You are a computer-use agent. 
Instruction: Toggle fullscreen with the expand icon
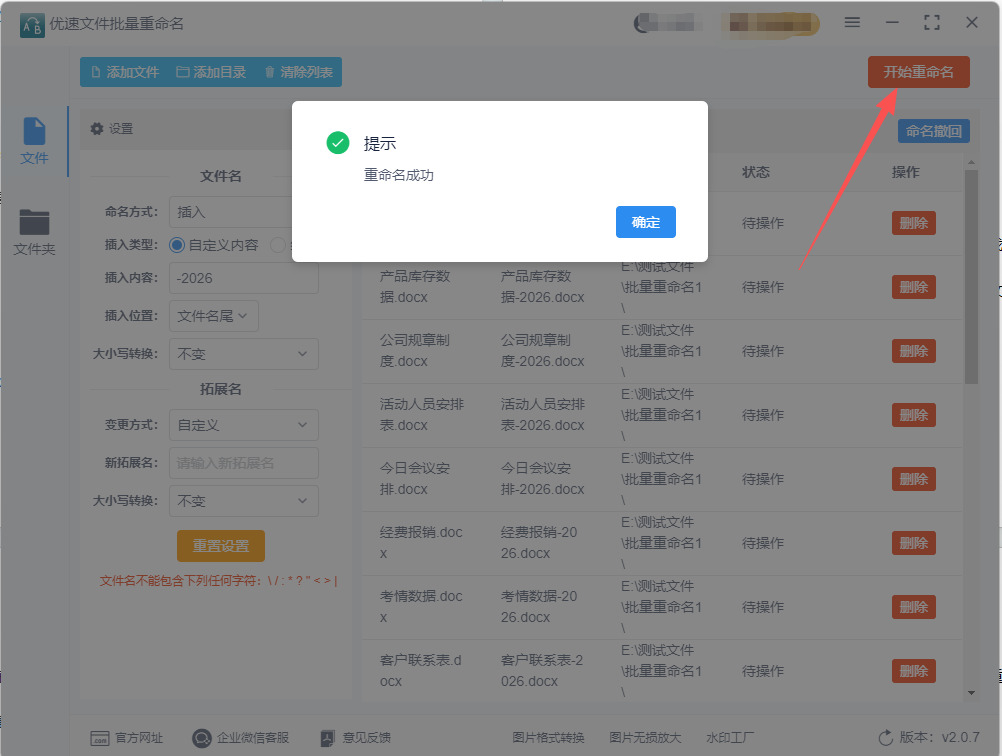(932, 22)
